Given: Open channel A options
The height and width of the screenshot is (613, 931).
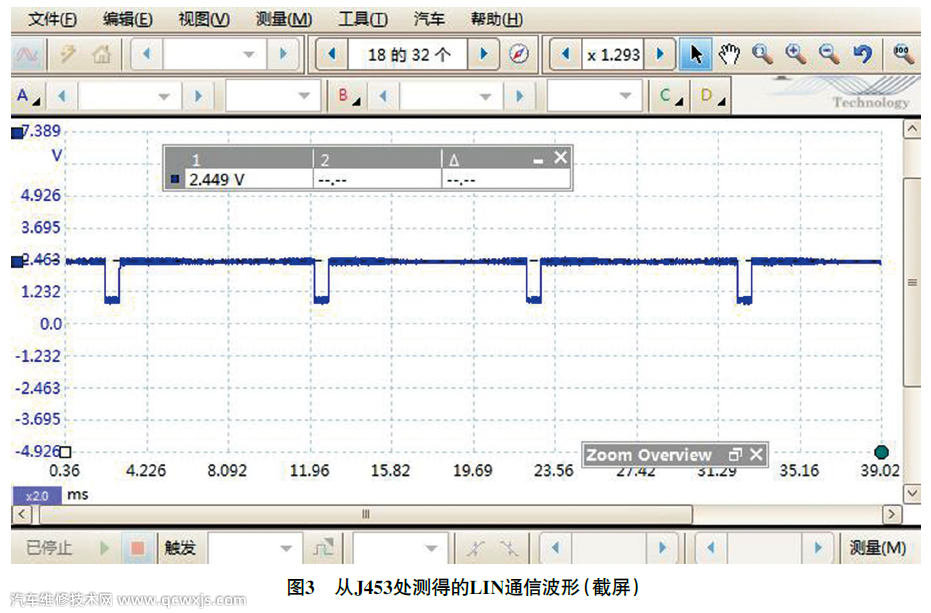Looking at the screenshot, I should point(27,96).
